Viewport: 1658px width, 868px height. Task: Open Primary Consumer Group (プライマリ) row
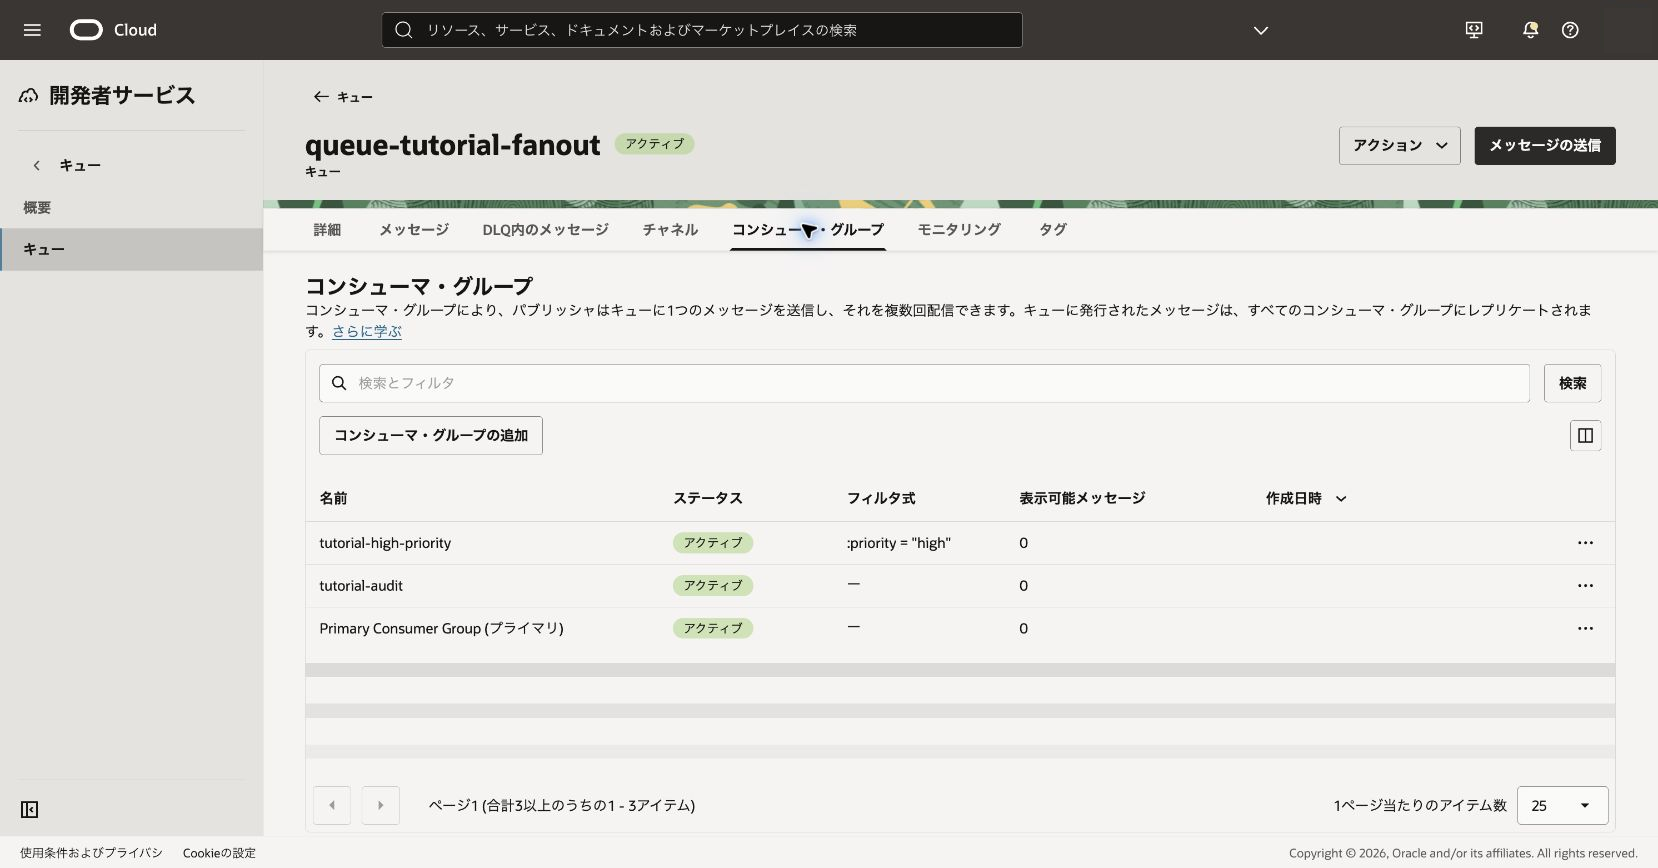pos(441,629)
